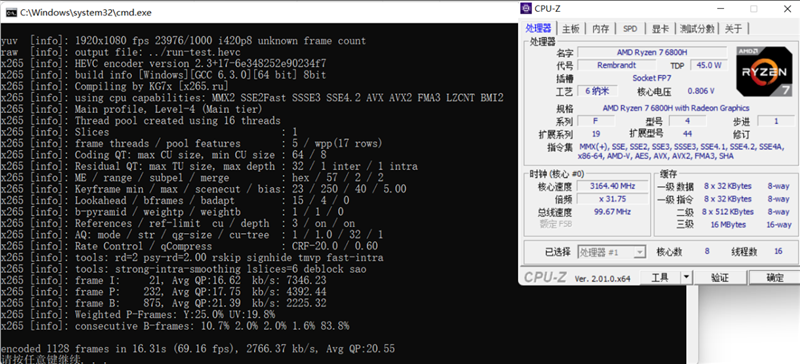Switch to the 主板 tab
Image resolution: width=800 pixels, height=364 pixels.
570,29
